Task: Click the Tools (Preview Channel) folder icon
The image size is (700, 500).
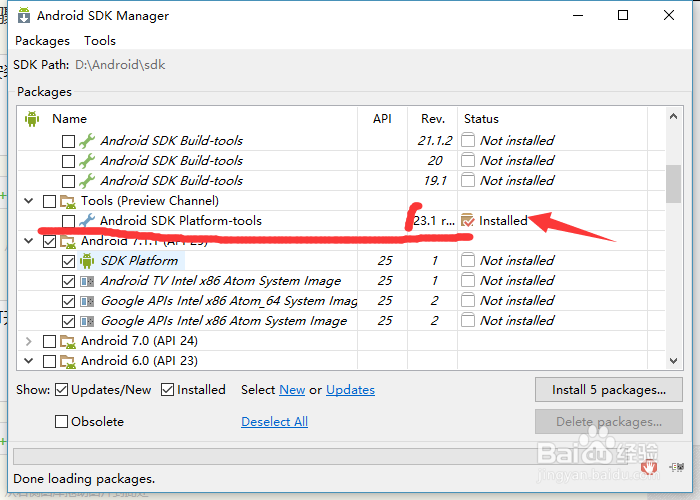Action: [68, 201]
